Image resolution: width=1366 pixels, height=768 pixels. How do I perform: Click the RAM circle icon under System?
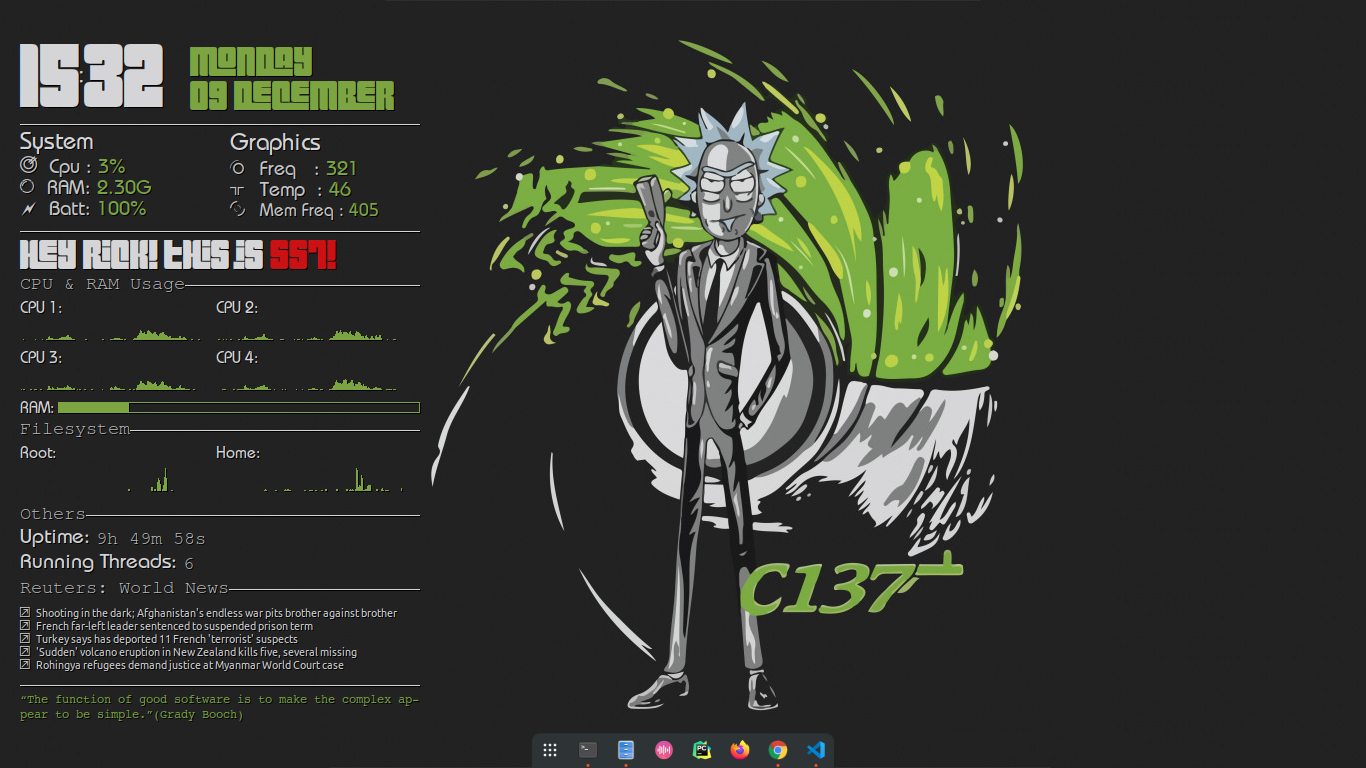coord(28,186)
